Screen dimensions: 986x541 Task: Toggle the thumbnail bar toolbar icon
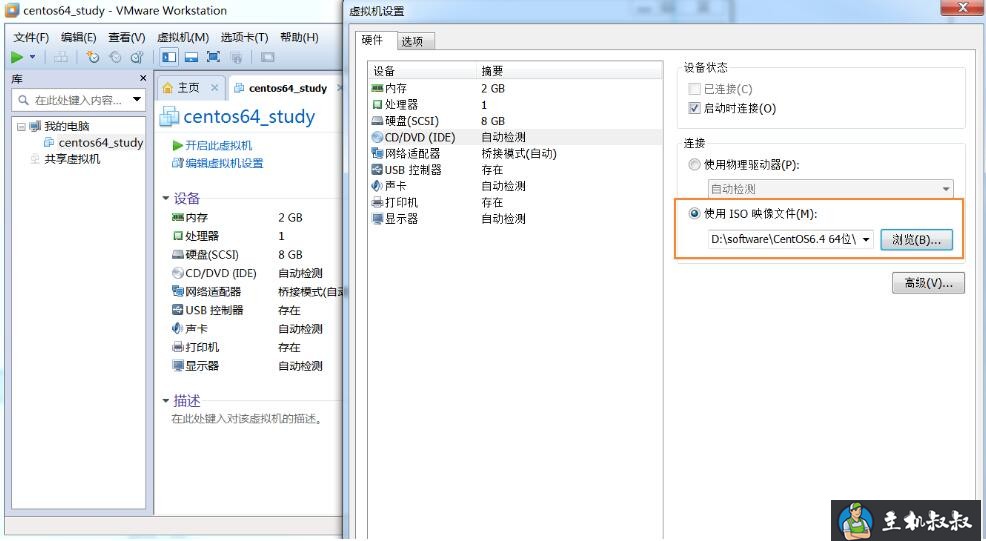[191, 57]
